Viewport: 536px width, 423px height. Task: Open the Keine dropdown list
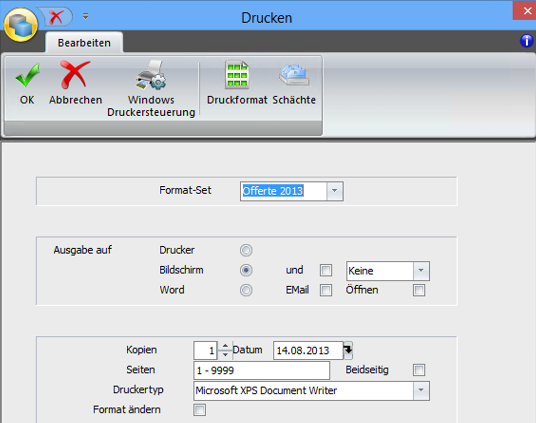(x=421, y=271)
